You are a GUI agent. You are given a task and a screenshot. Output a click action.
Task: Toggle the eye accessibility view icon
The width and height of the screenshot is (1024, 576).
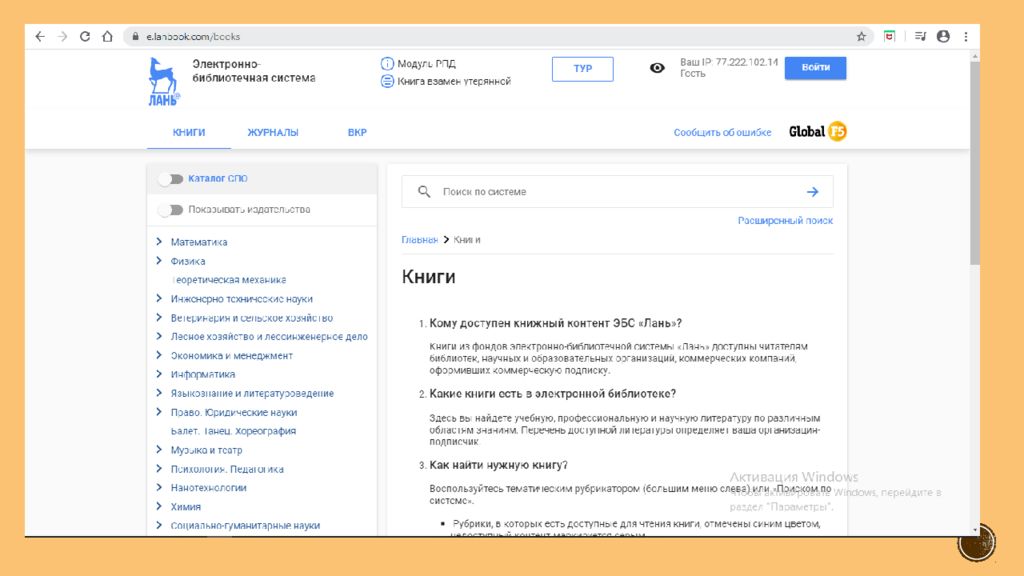(x=657, y=68)
